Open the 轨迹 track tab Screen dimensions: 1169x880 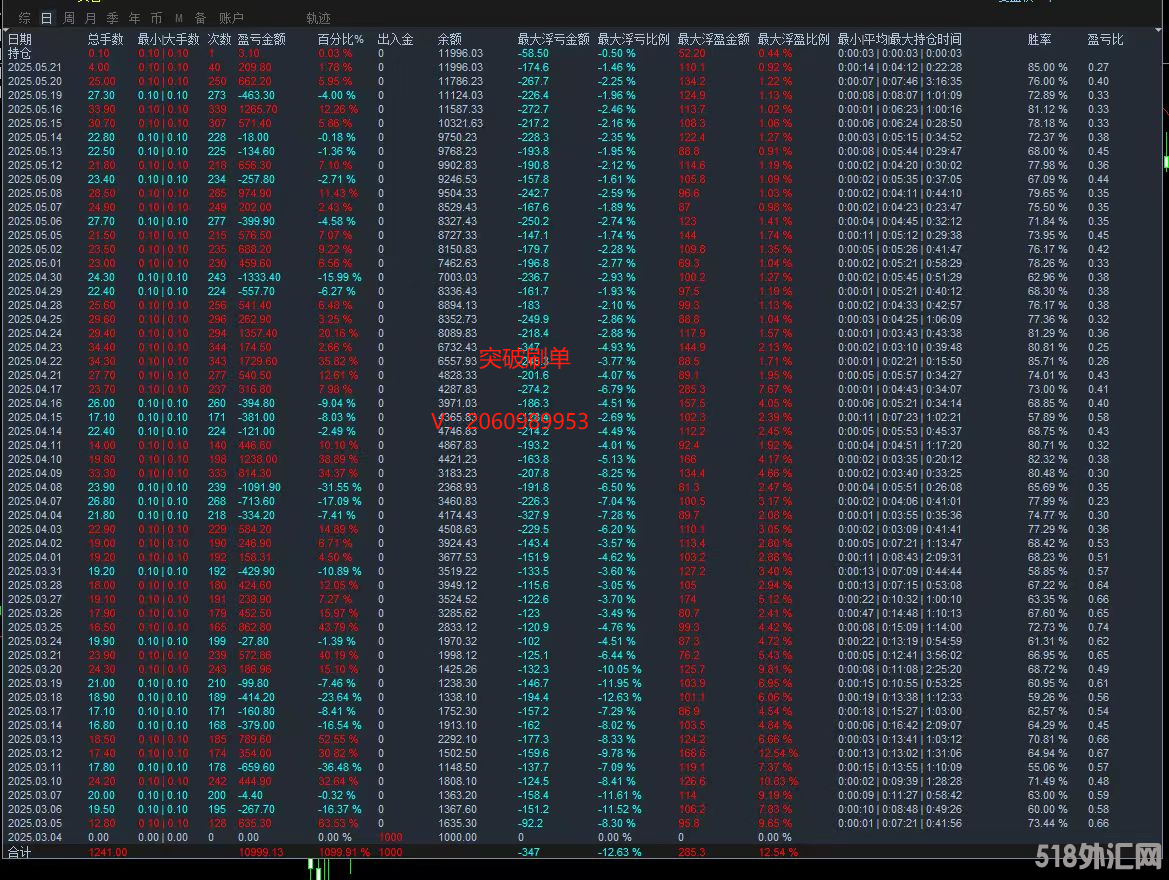[318, 18]
